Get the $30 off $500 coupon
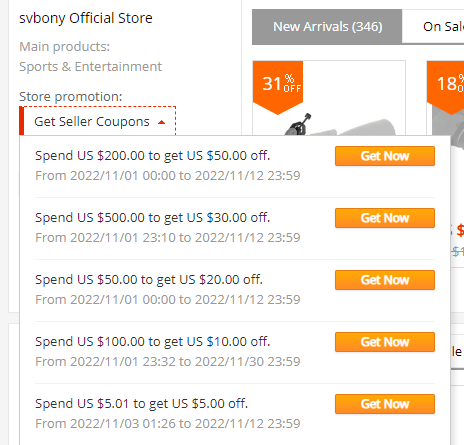This screenshot has width=464, height=445. tap(385, 218)
